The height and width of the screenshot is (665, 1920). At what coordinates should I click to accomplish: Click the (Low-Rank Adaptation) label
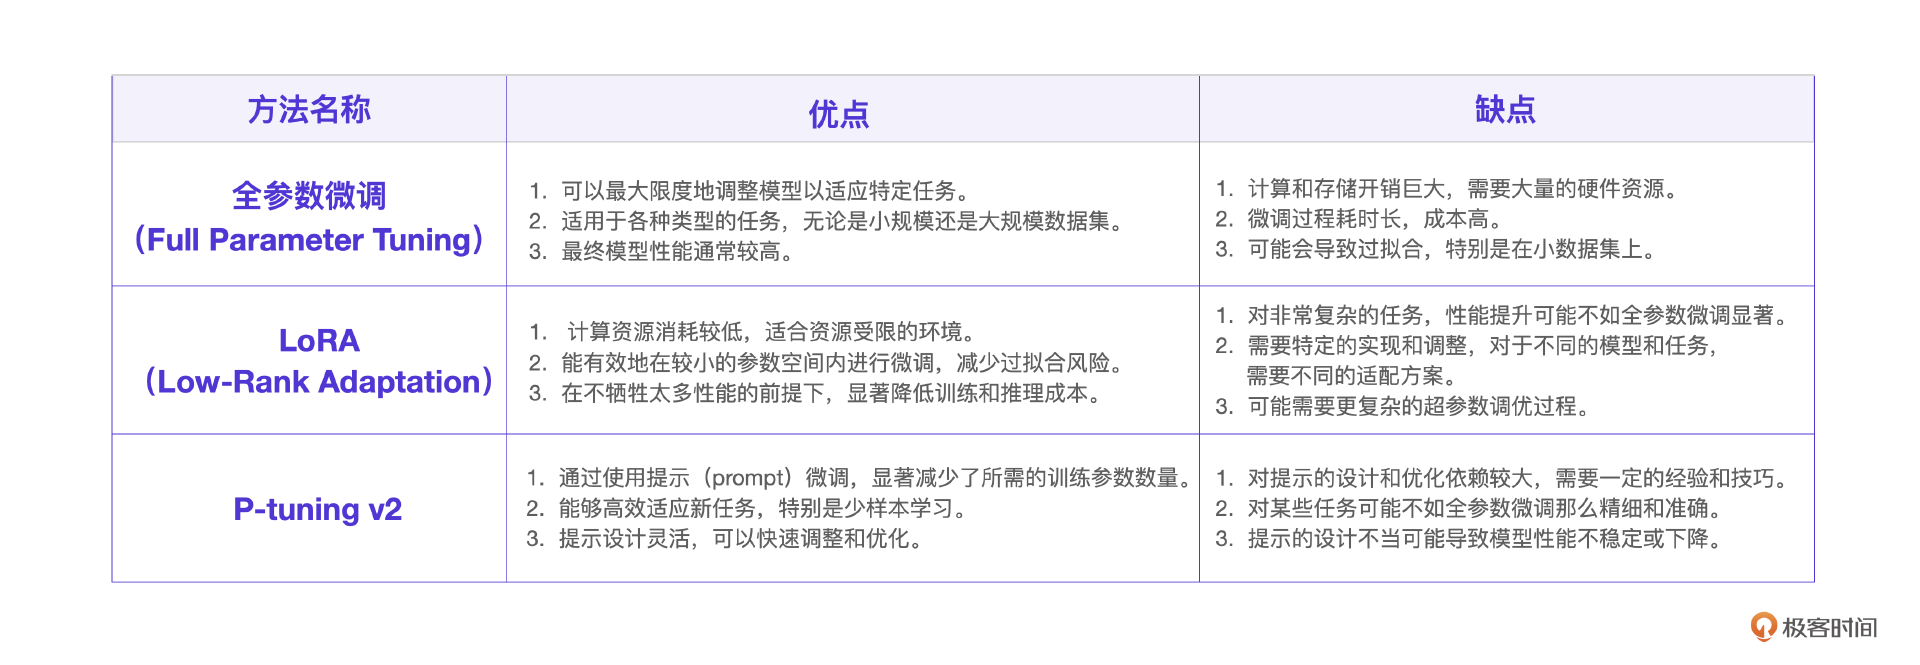(319, 382)
